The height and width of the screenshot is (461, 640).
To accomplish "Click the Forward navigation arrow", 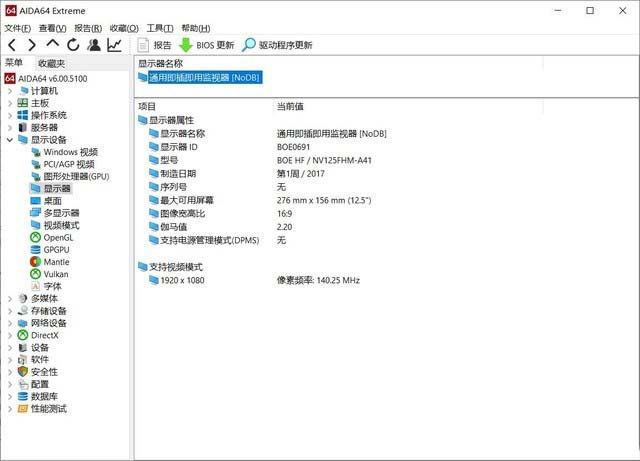I will click(32, 45).
